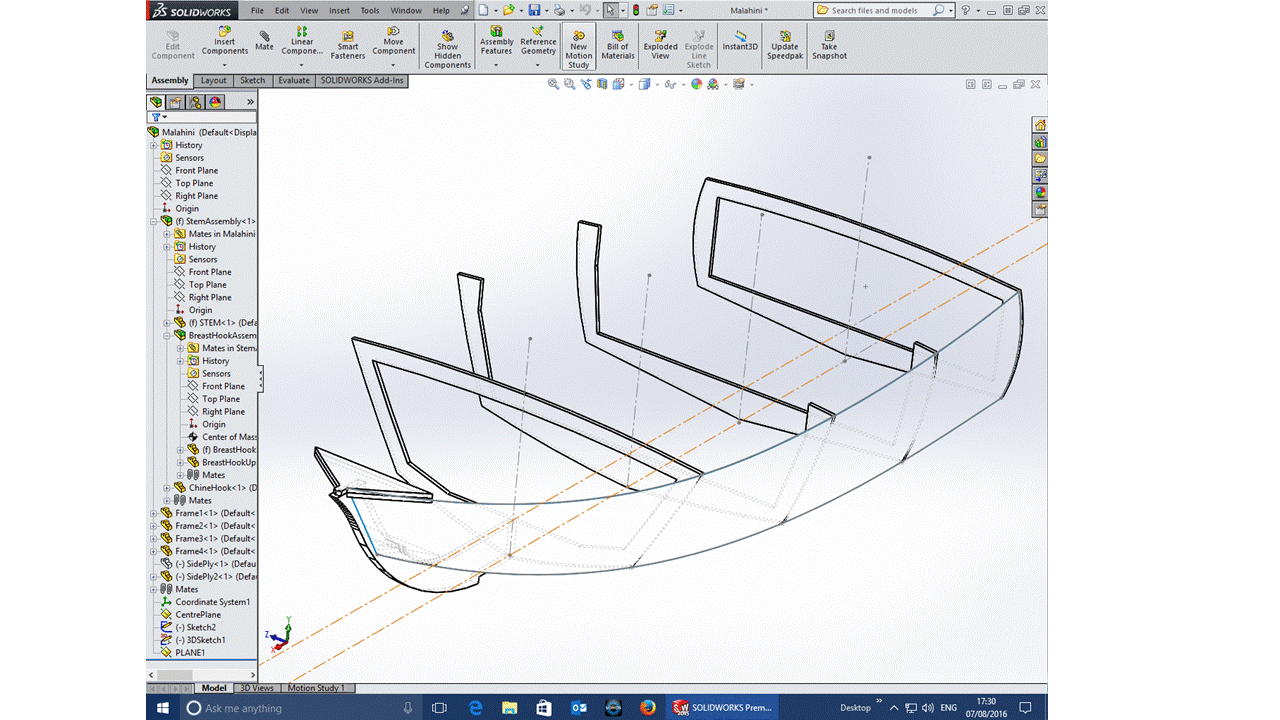Viewport: 1280px width, 720px height.
Task: Expand the Frame1<1> component
Action: [154, 513]
